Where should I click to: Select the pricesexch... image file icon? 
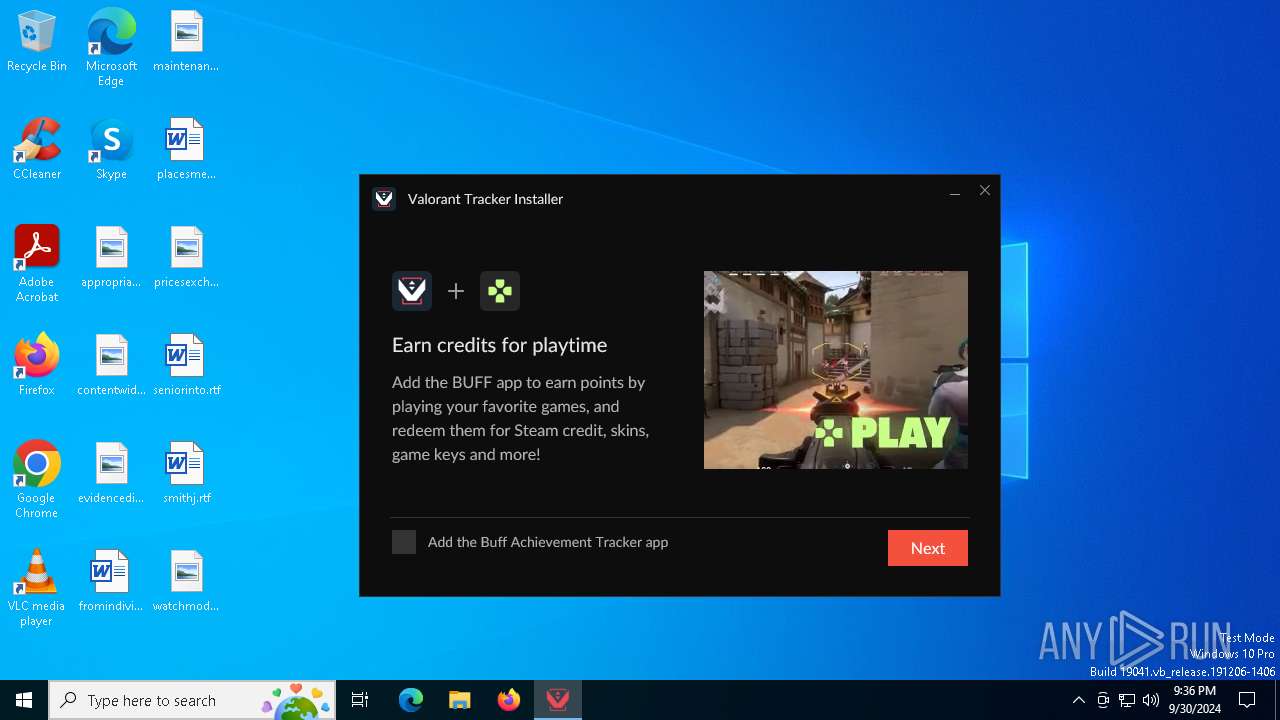(x=186, y=258)
